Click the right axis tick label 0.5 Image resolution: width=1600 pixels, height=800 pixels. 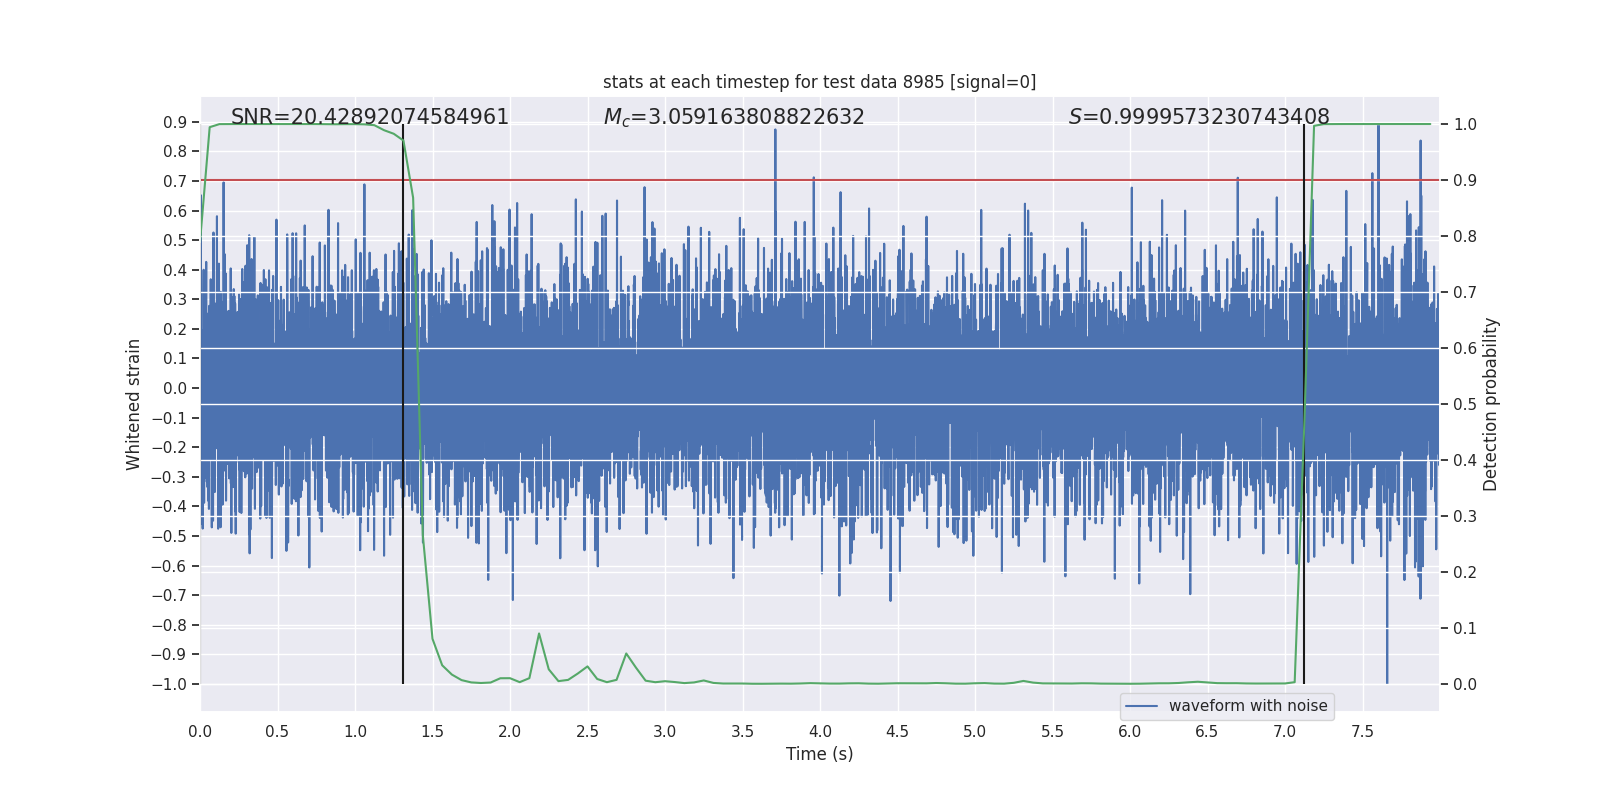1465,404
